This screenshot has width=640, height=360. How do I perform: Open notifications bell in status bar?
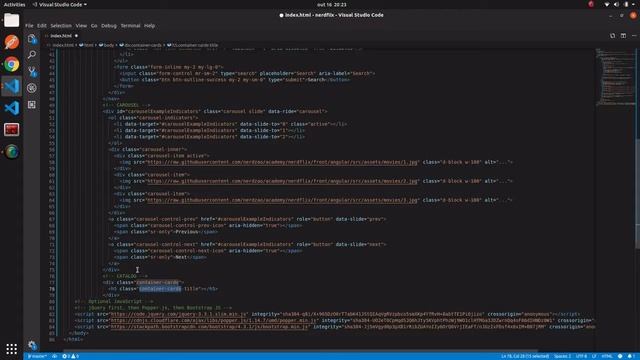631,356
